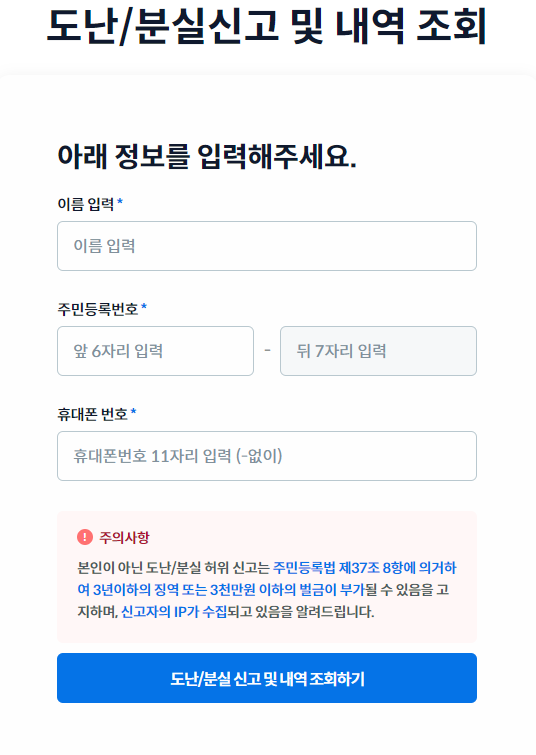
Task: Click the required asterisk next to 이름 입력
Action: [x=120, y=201]
